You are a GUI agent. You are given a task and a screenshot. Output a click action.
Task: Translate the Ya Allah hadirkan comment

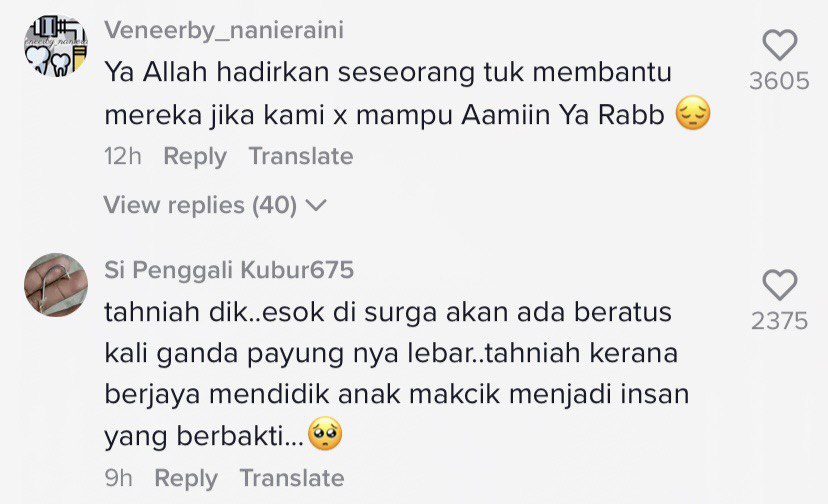tap(301, 156)
